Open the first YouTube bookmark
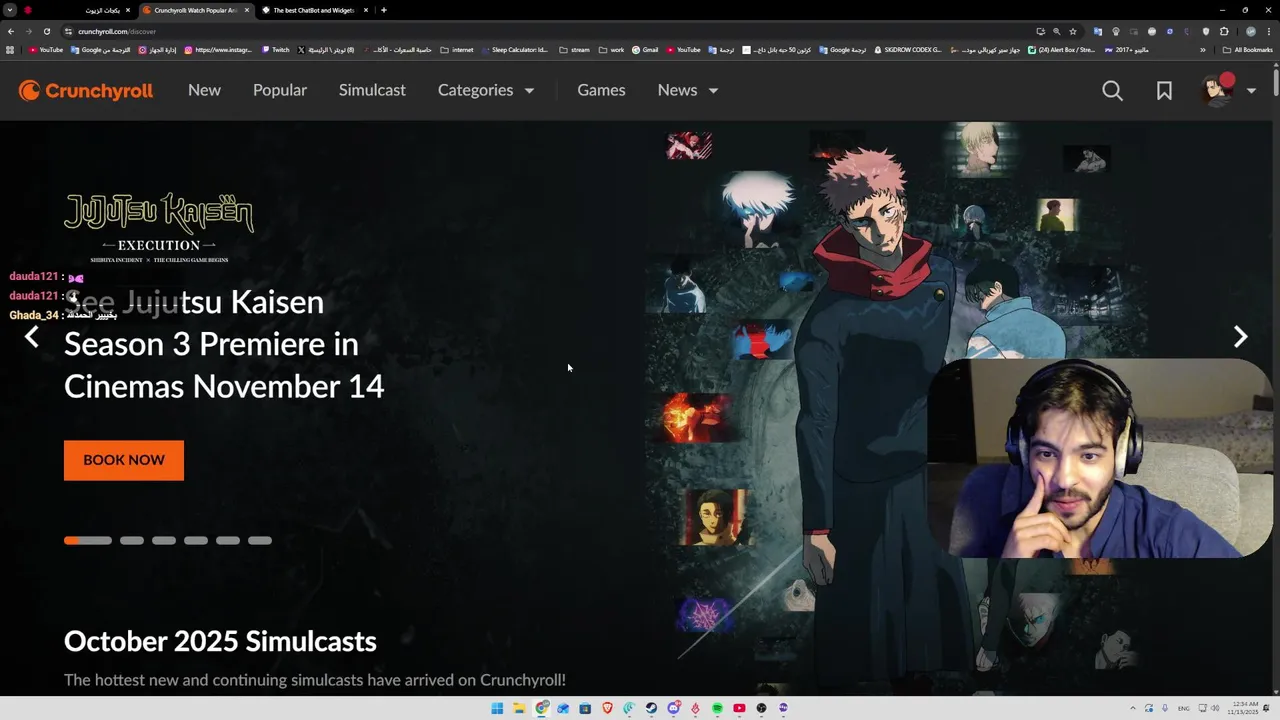Viewport: 1280px width, 720px height. [x=46, y=49]
